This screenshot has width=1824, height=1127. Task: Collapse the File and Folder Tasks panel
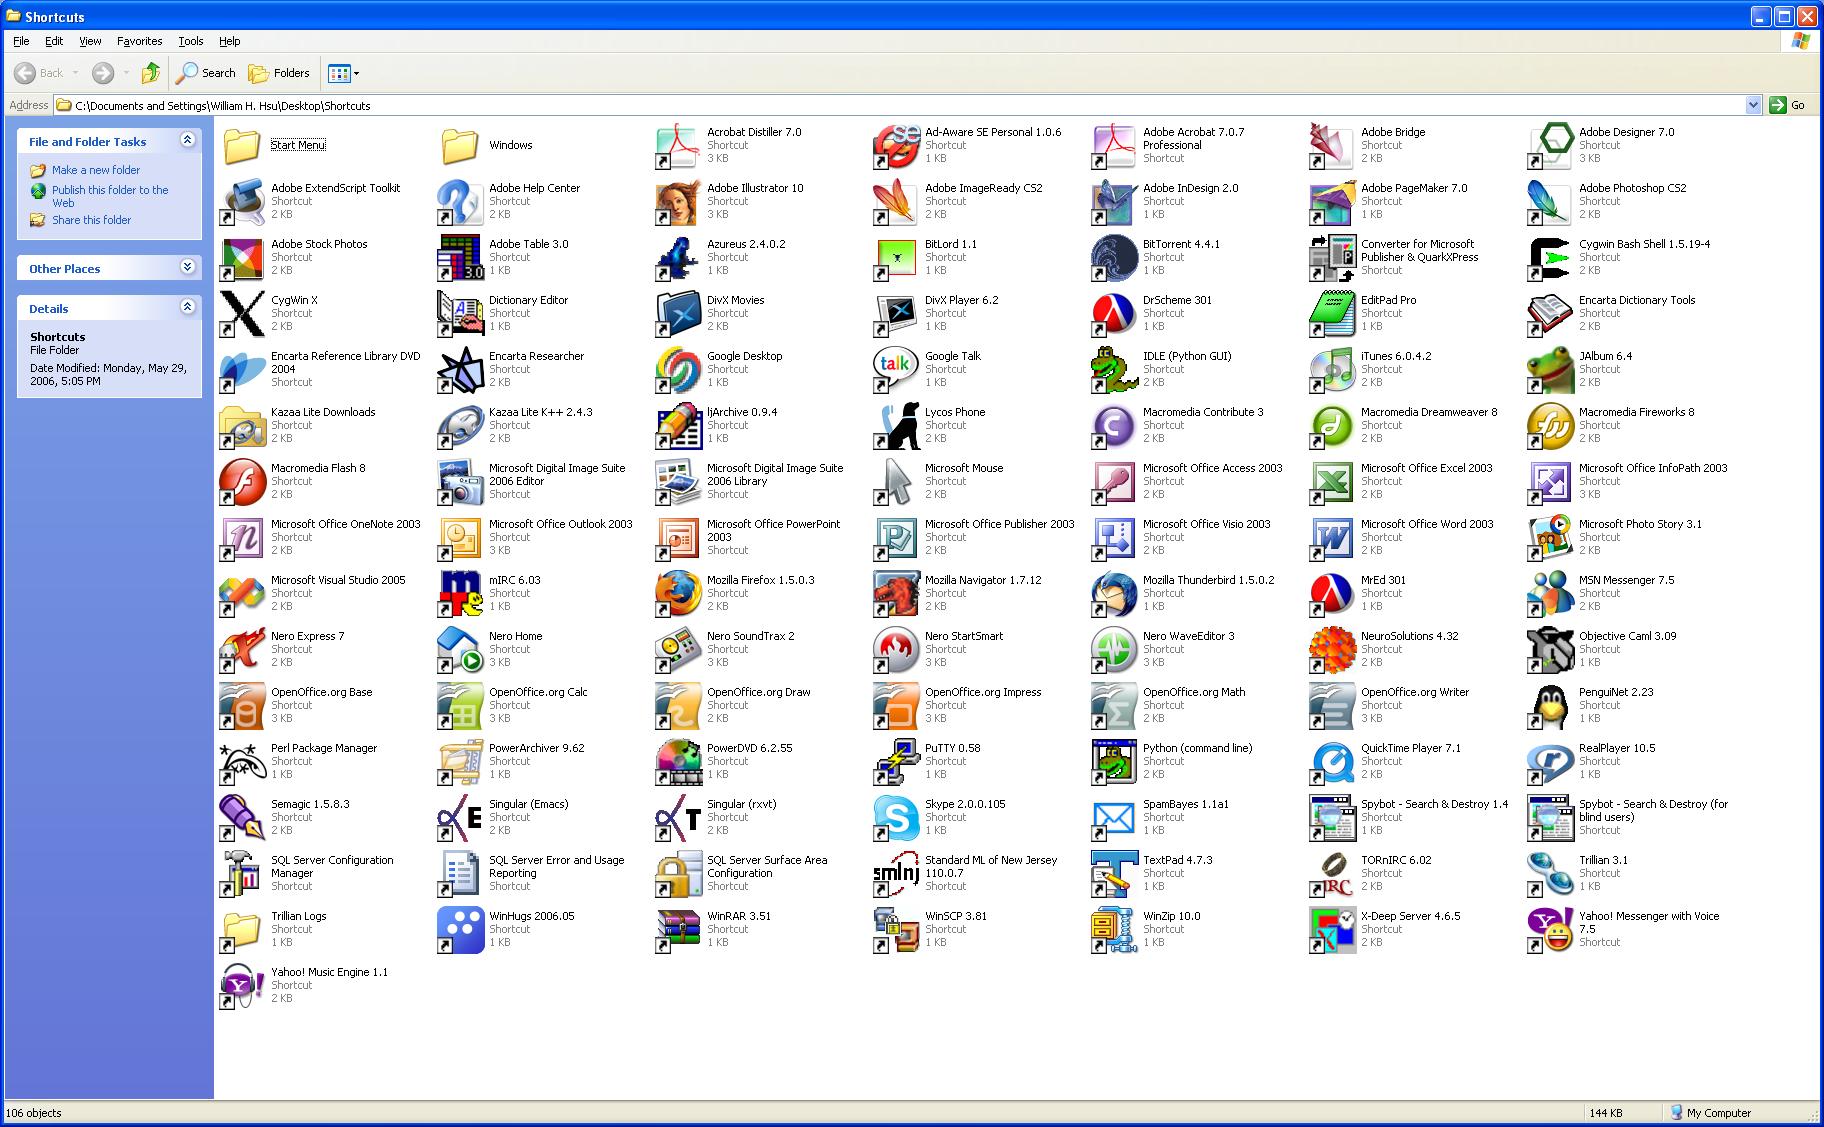187,141
